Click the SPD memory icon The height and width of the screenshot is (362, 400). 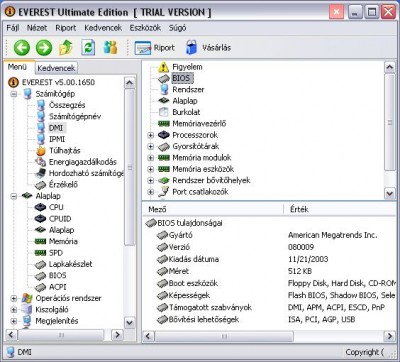pos(40,253)
